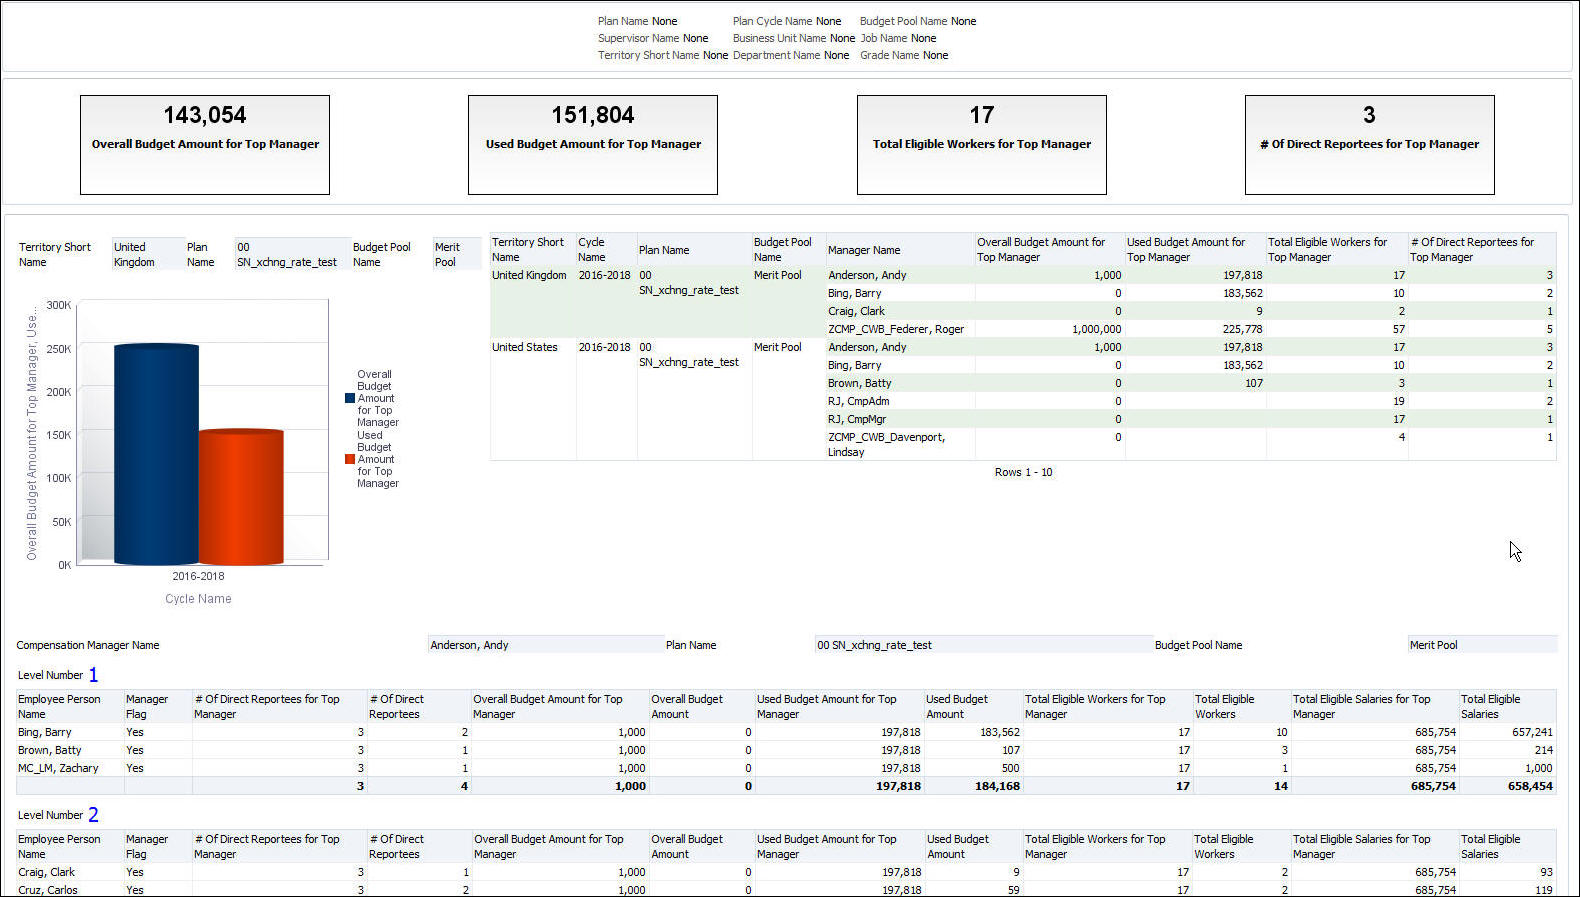Click the red Used Budget legend swatch
The image size is (1580, 897).
coord(350,459)
